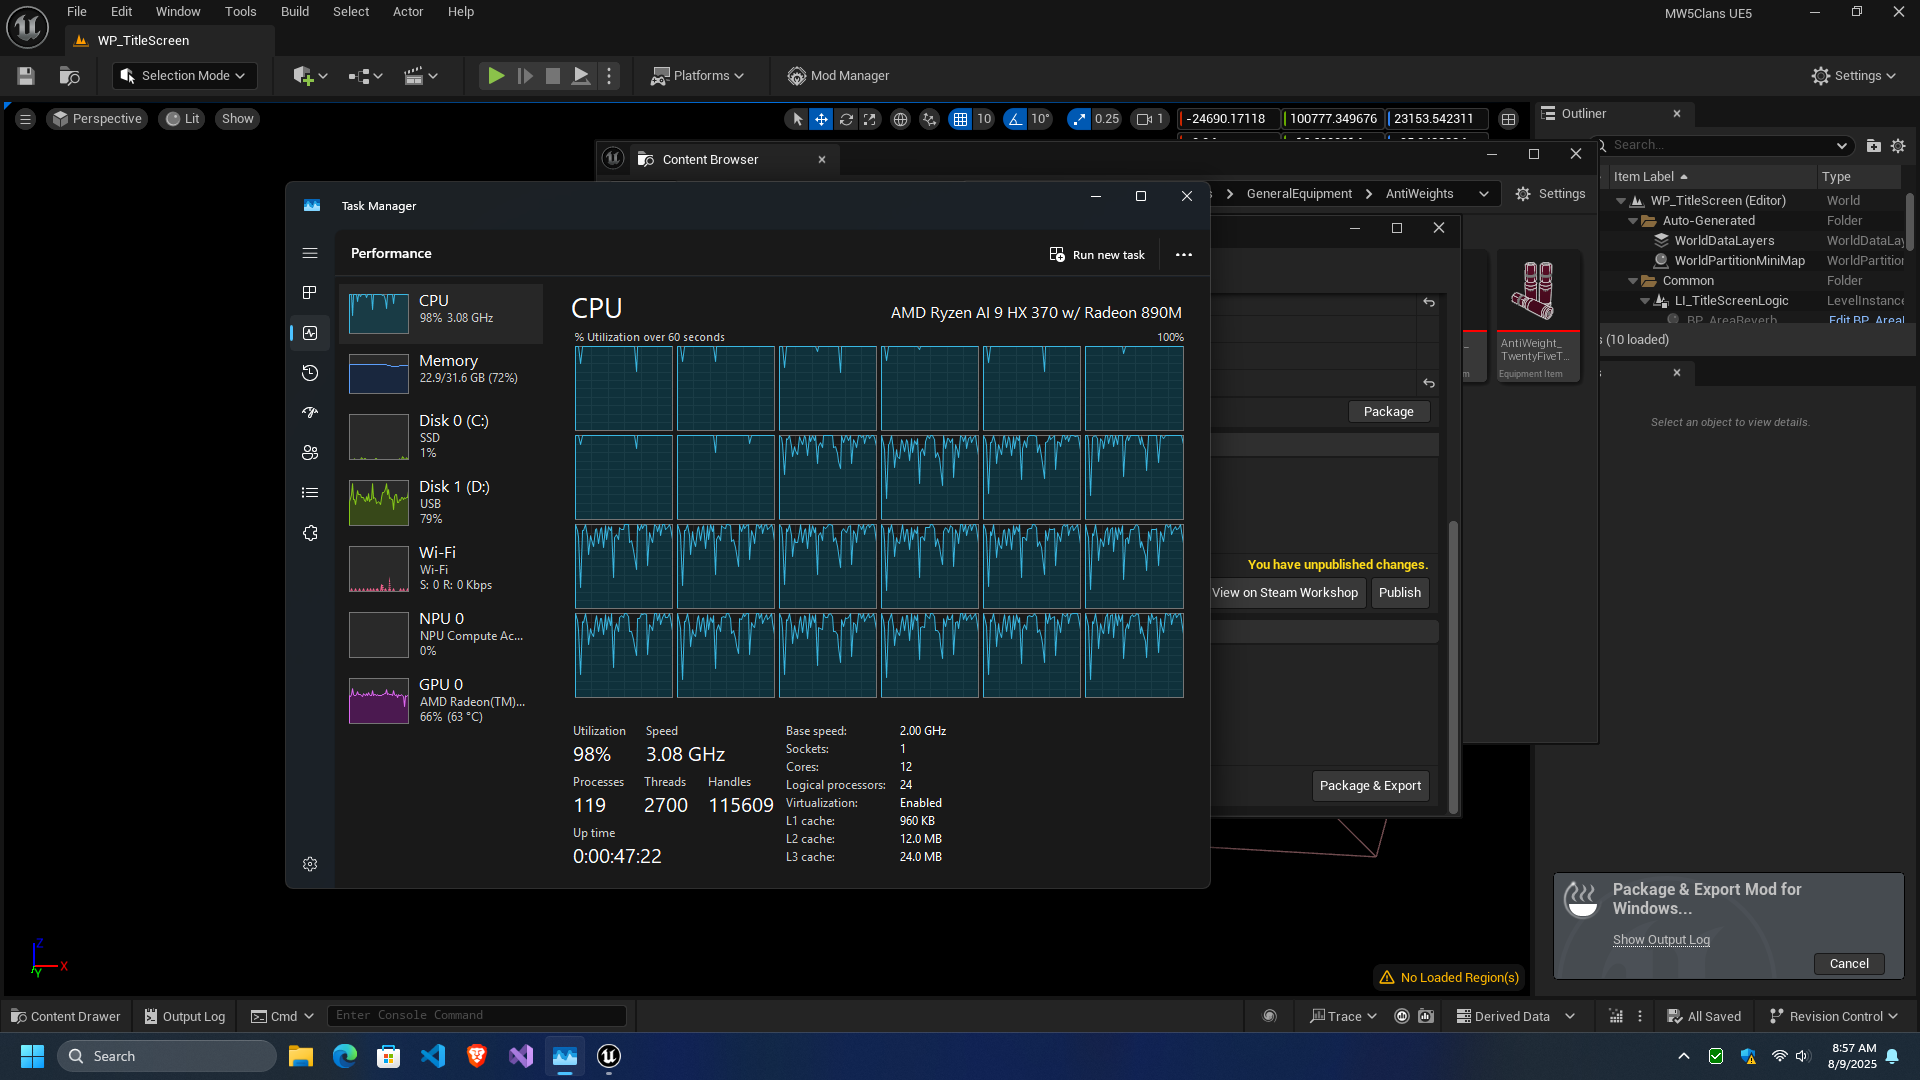Save the current level with the floppy disk icon

[26, 76]
